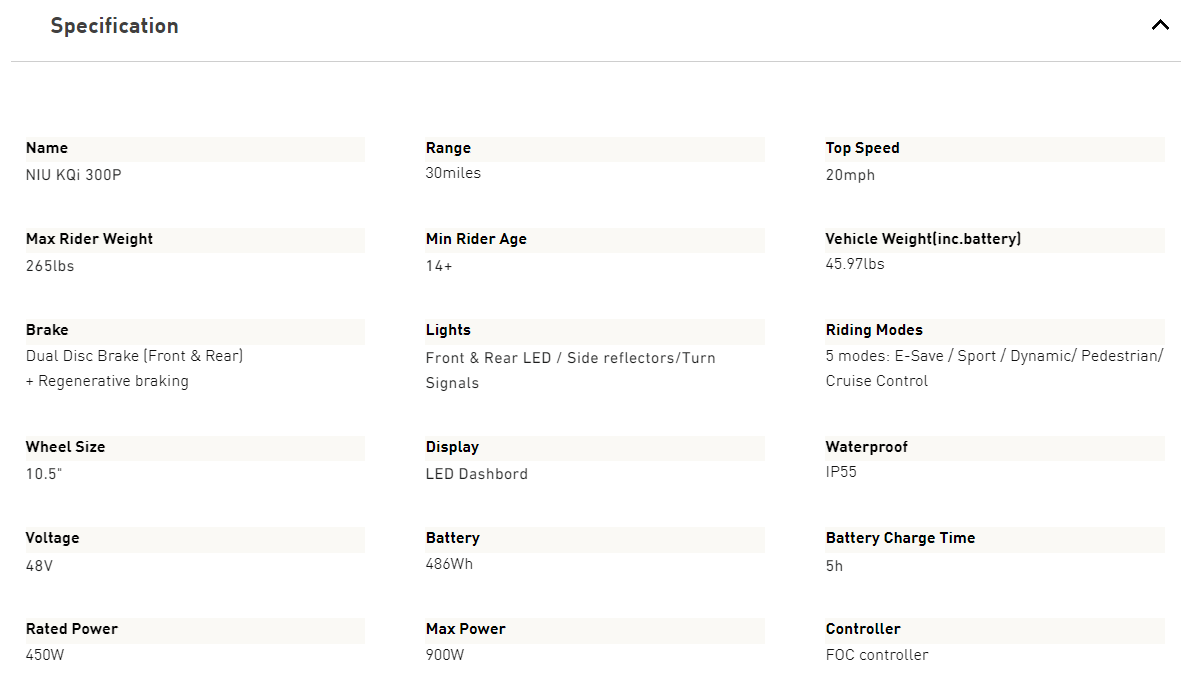The image size is (1199, 695).
Task: Click the Wheel Size label
Action: [66, 447]
